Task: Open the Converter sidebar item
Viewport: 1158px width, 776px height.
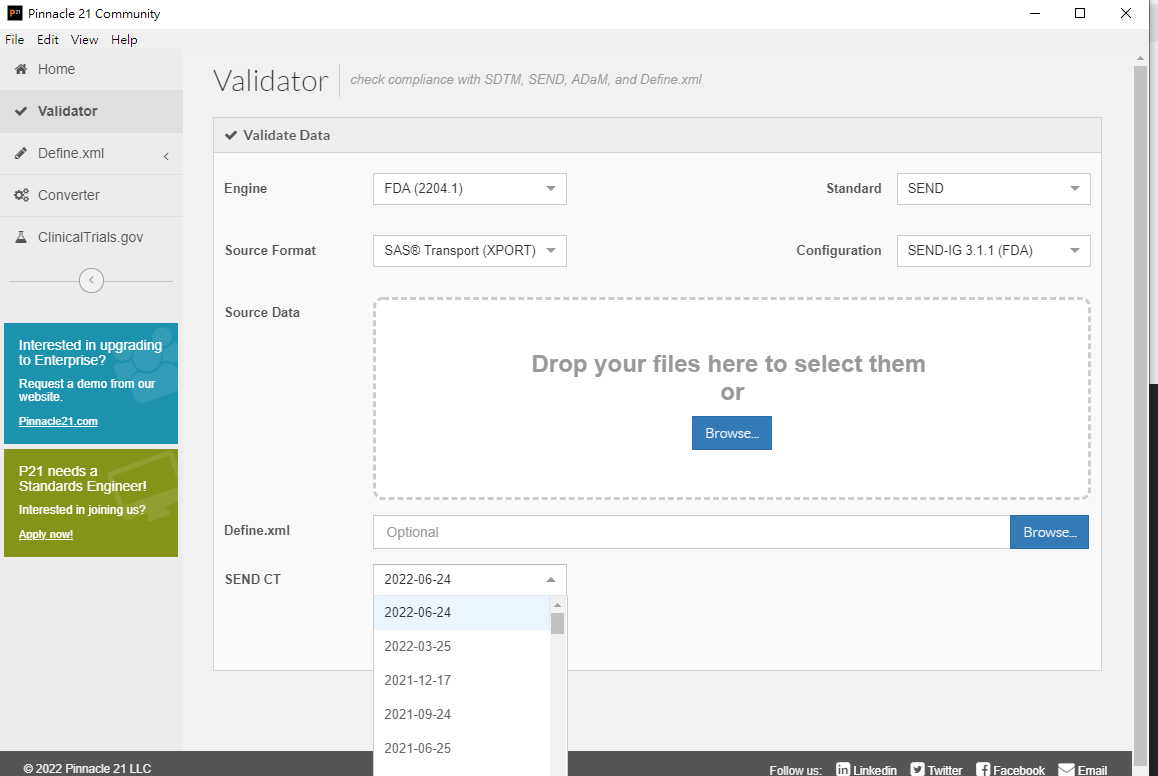Action: tap(92, 196)
